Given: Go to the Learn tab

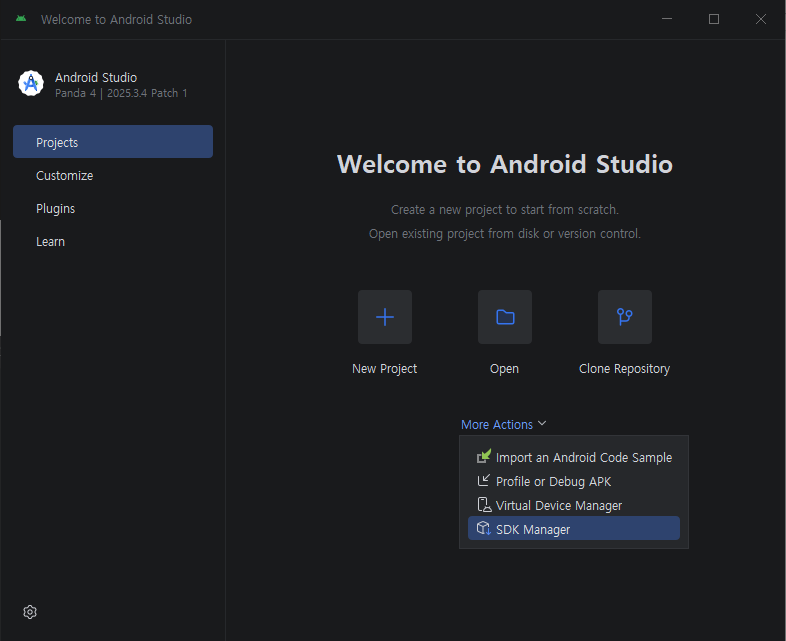Looking at the screenshot, I should 113,242.
